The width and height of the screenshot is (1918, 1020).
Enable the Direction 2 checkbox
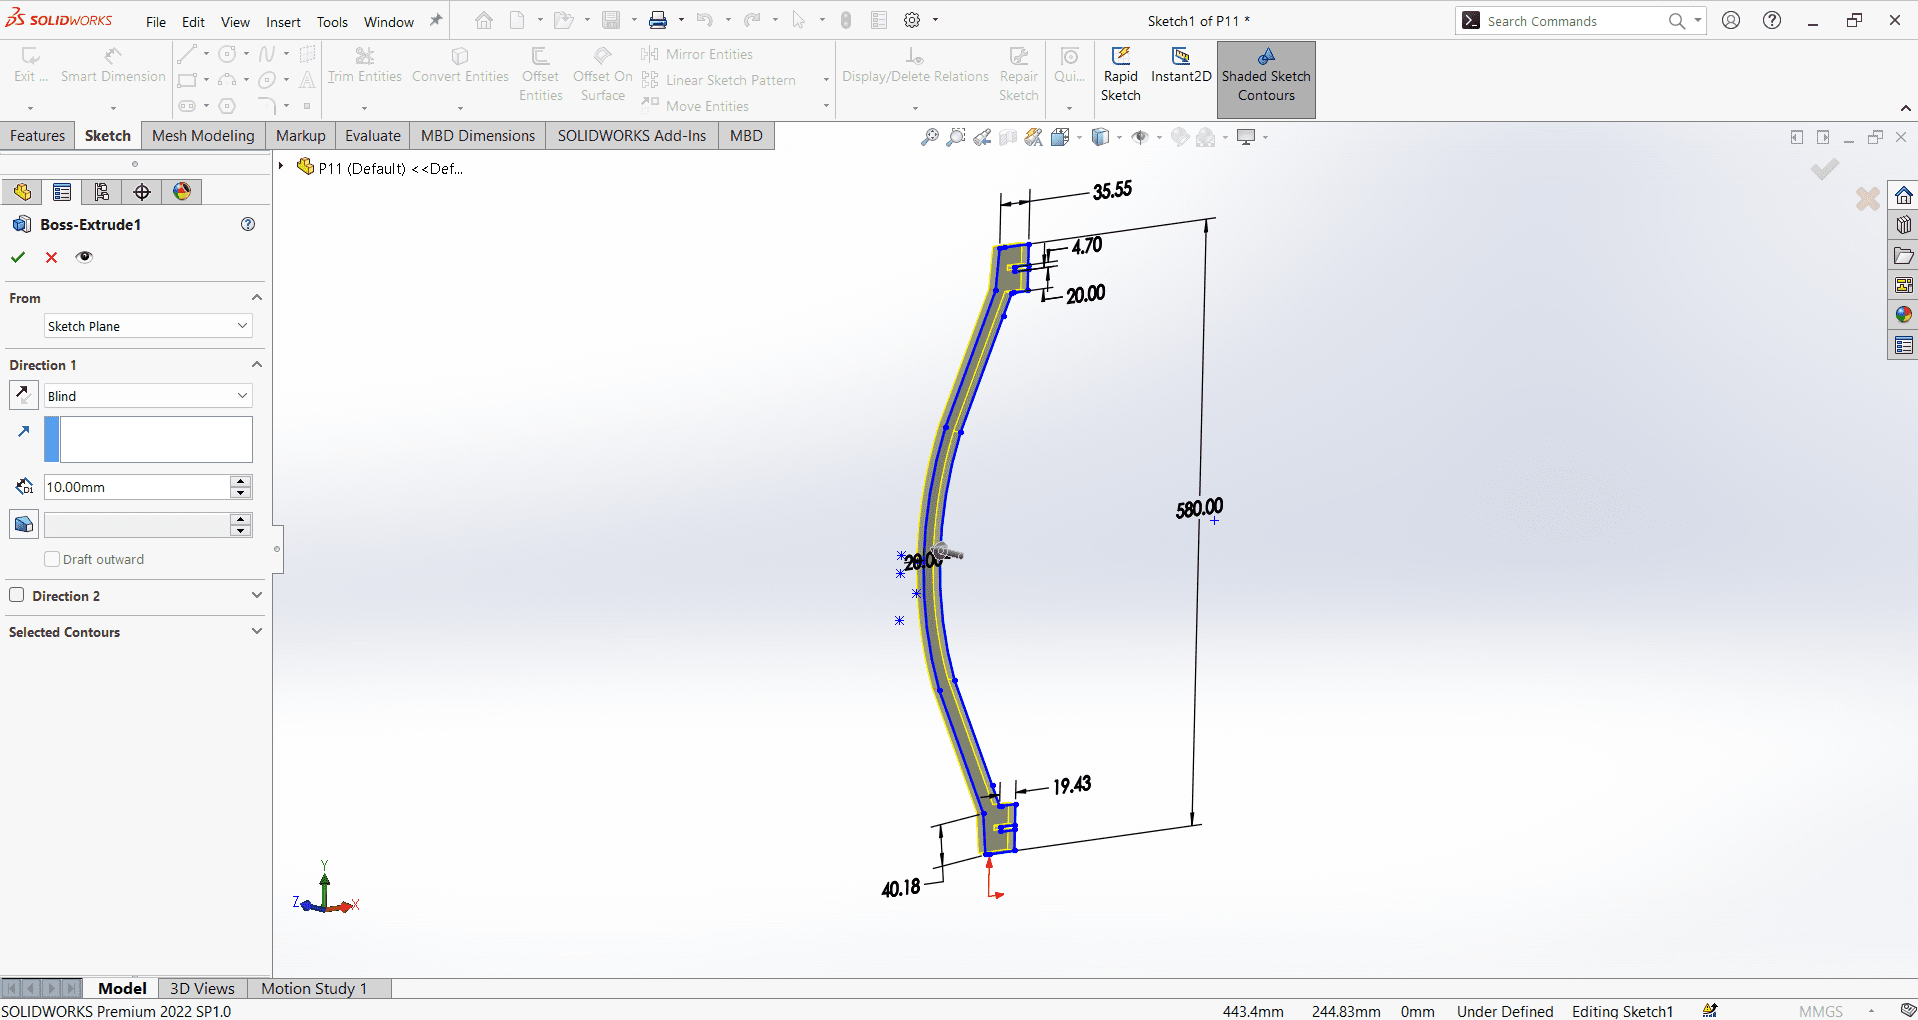17,595
